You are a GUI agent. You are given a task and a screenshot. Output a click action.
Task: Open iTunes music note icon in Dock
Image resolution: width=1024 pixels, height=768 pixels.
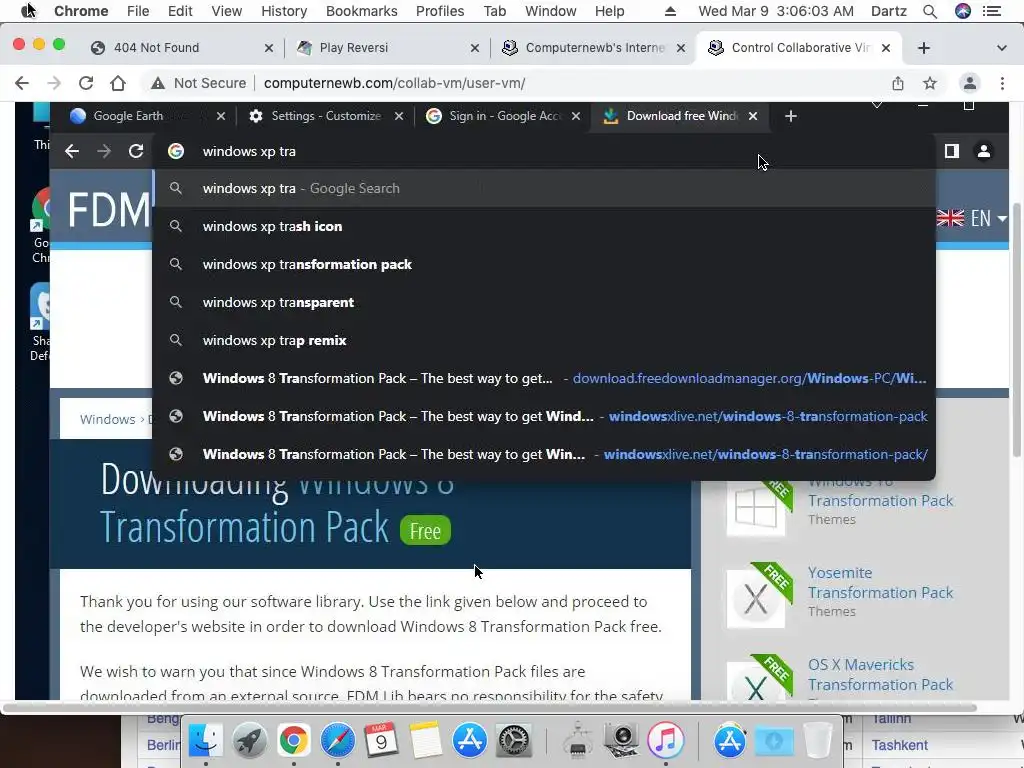665,741
